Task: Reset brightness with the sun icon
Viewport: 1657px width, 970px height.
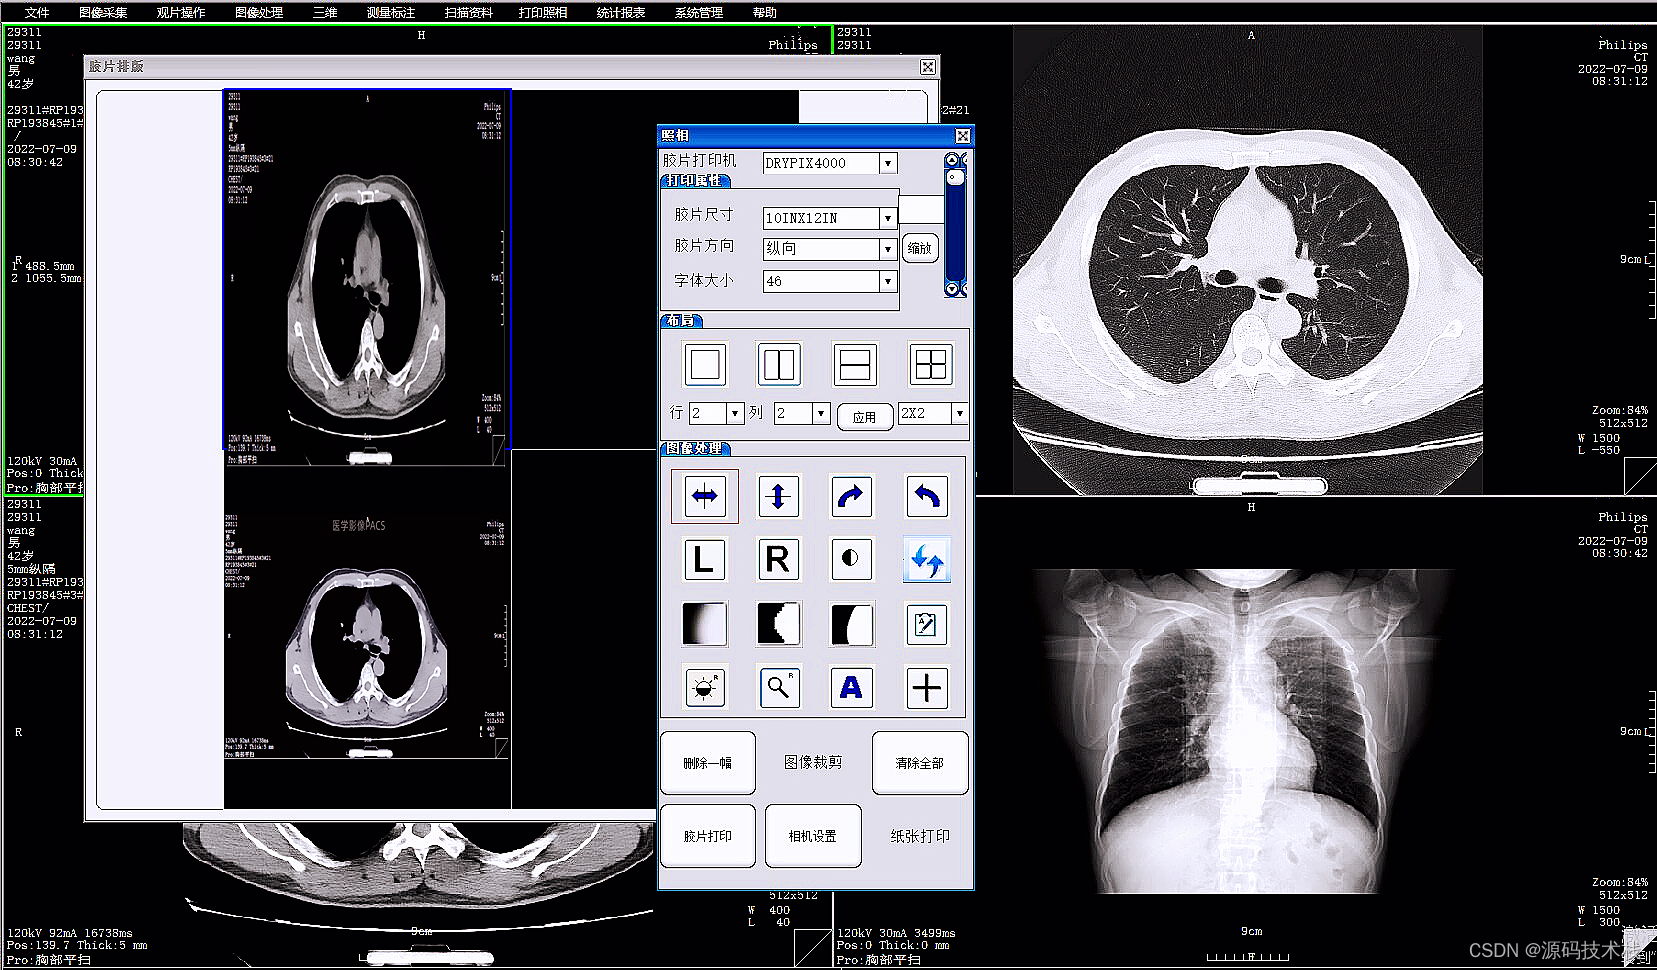Action: (704, 687)
